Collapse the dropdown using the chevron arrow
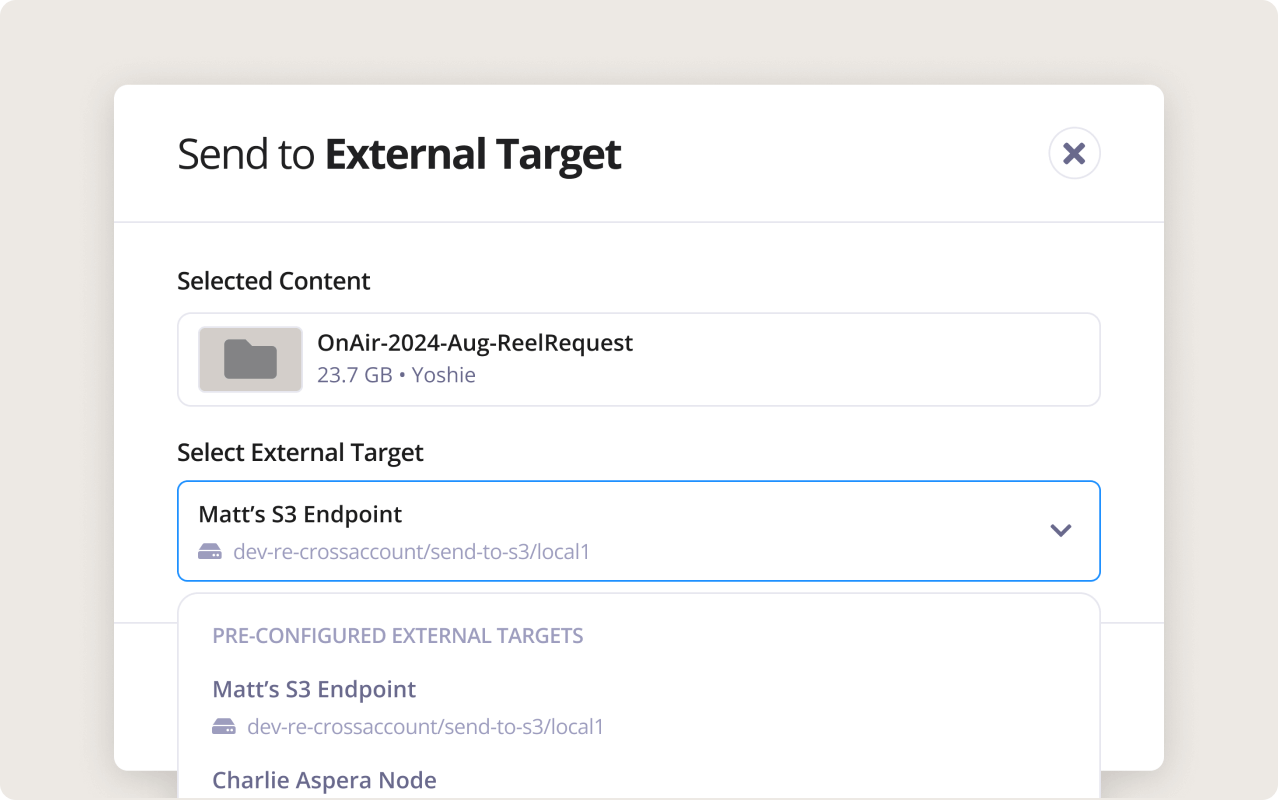Image resolution: width=1278 pixels, height=800 pixels. [1060, 530]
